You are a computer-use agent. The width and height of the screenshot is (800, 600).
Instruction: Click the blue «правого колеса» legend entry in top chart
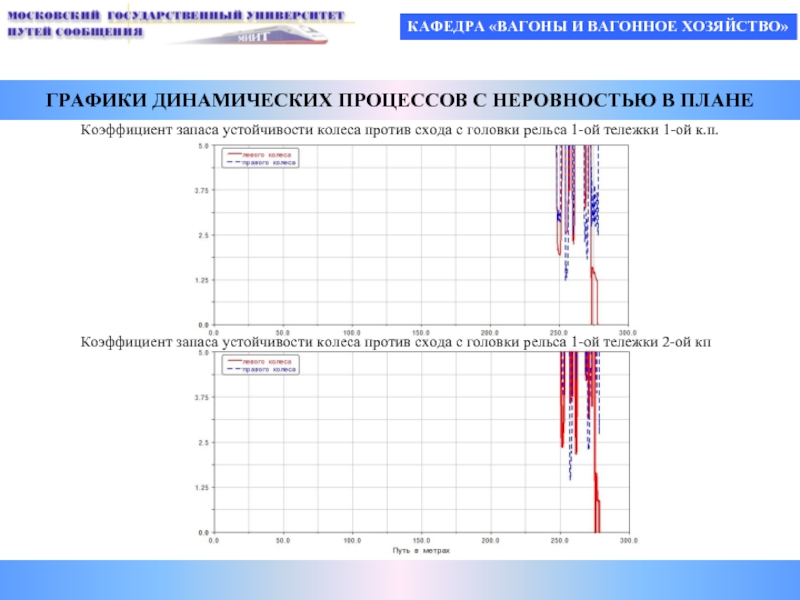click(x=261, y=162)
